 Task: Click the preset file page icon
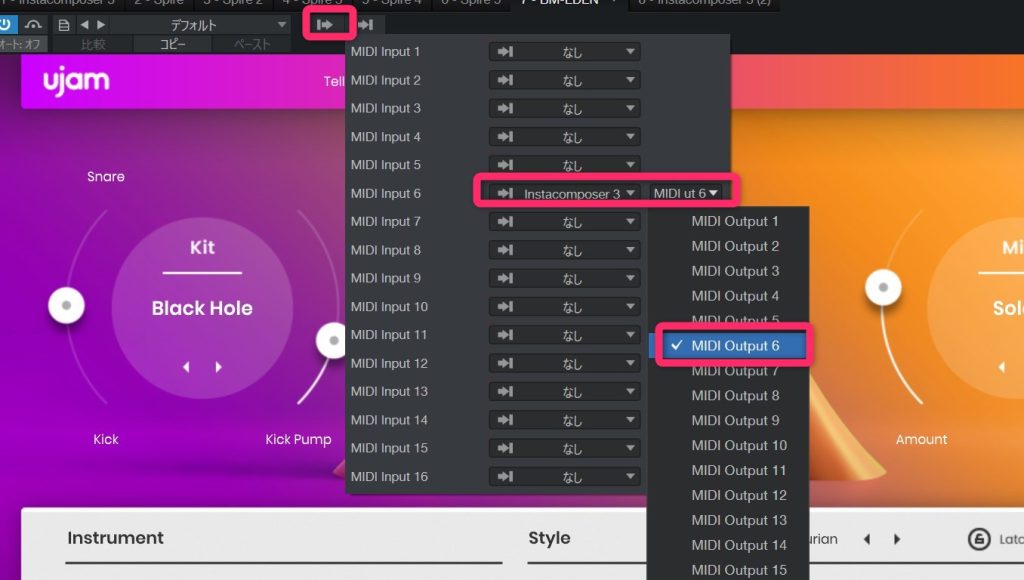click(64, 24)
